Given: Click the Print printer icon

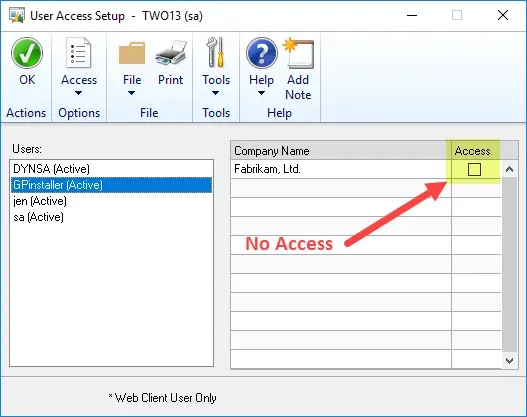Looking at the screenshot, I should point(171,53).
